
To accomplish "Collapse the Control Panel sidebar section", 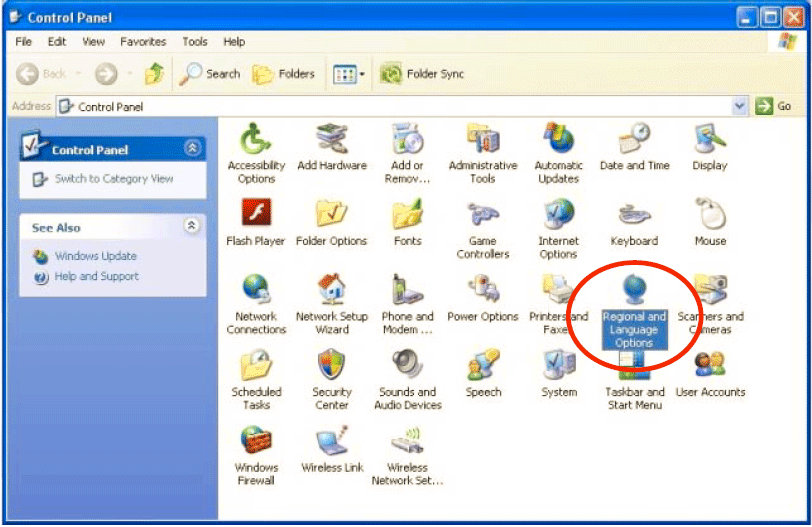I will [x=192, y=149].
